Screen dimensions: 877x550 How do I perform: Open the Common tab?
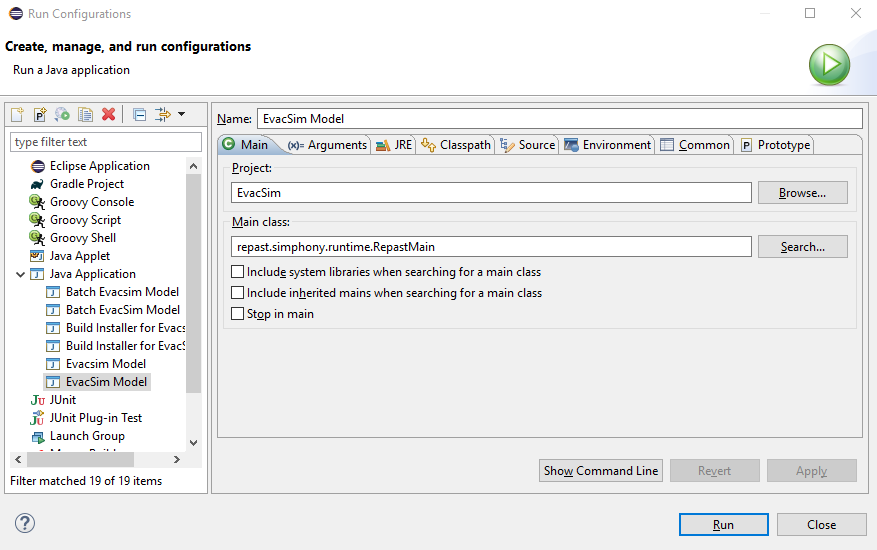coord(695,145)
